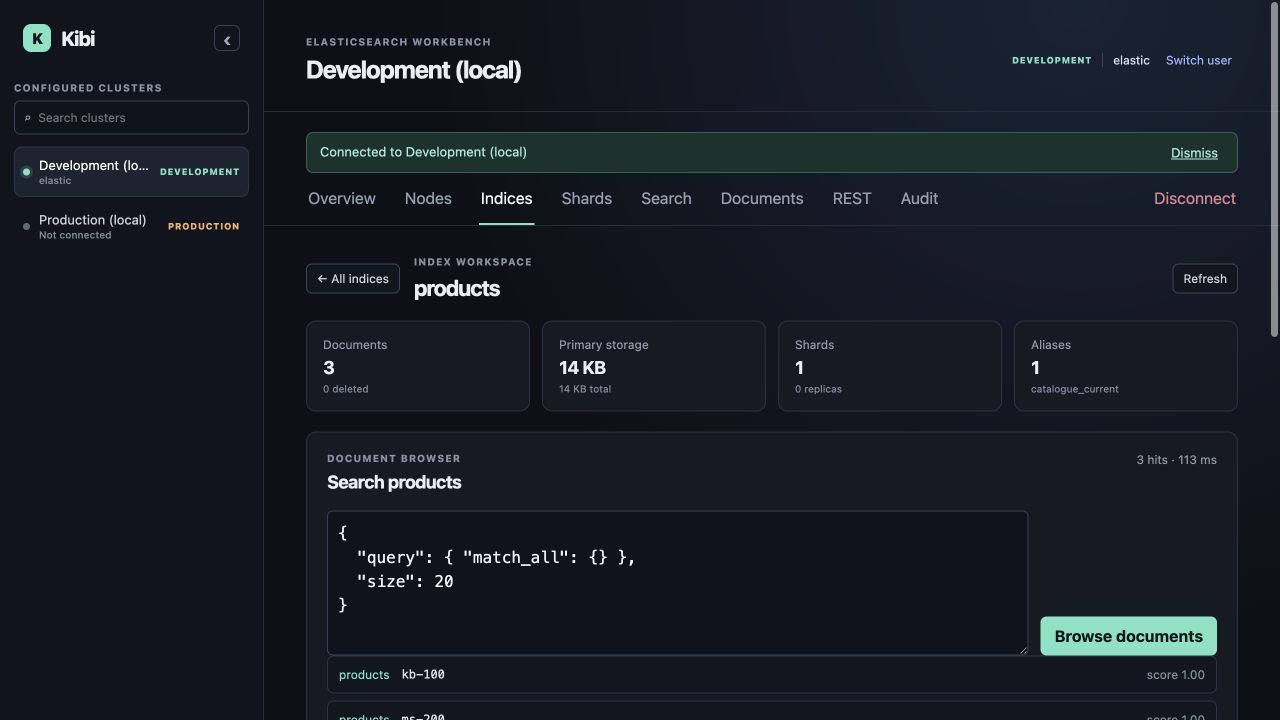Select the Development (local) cluster
This screenshot has height=720, width=1280.
tap(131, 172)
